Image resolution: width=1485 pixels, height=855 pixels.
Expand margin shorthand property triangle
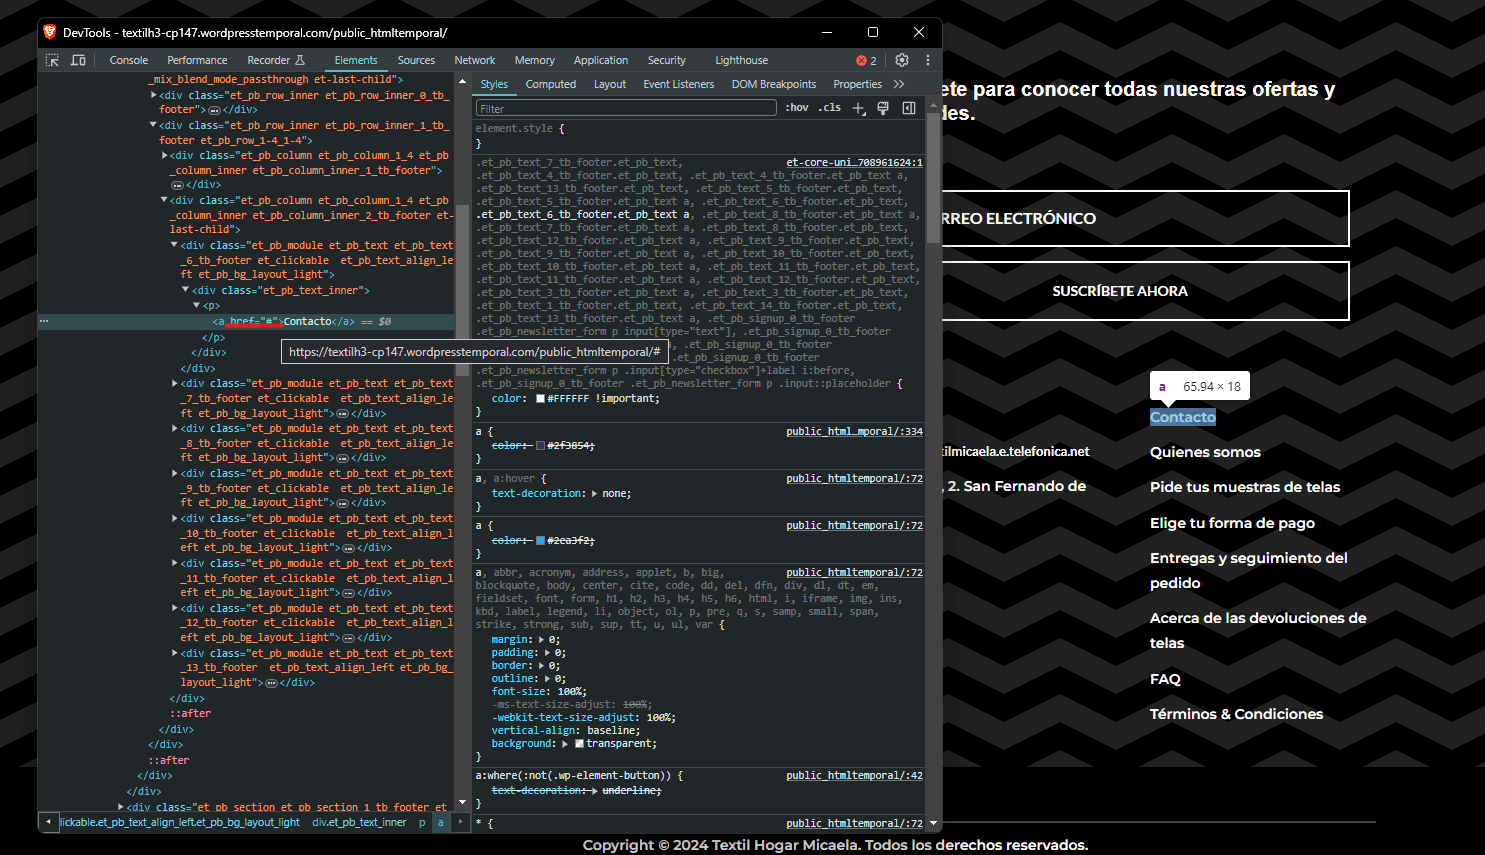(542, 640)
